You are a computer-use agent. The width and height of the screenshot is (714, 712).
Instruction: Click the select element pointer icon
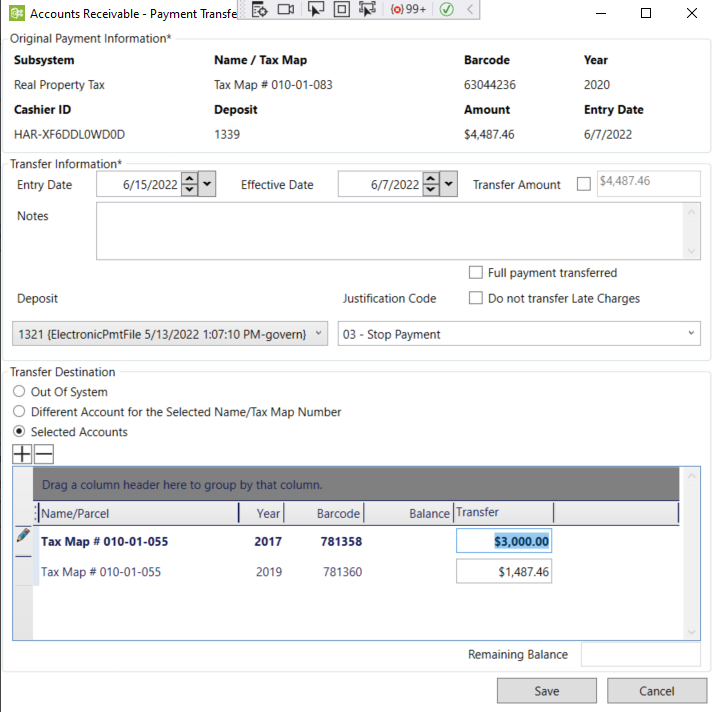[x=315, y=9]
